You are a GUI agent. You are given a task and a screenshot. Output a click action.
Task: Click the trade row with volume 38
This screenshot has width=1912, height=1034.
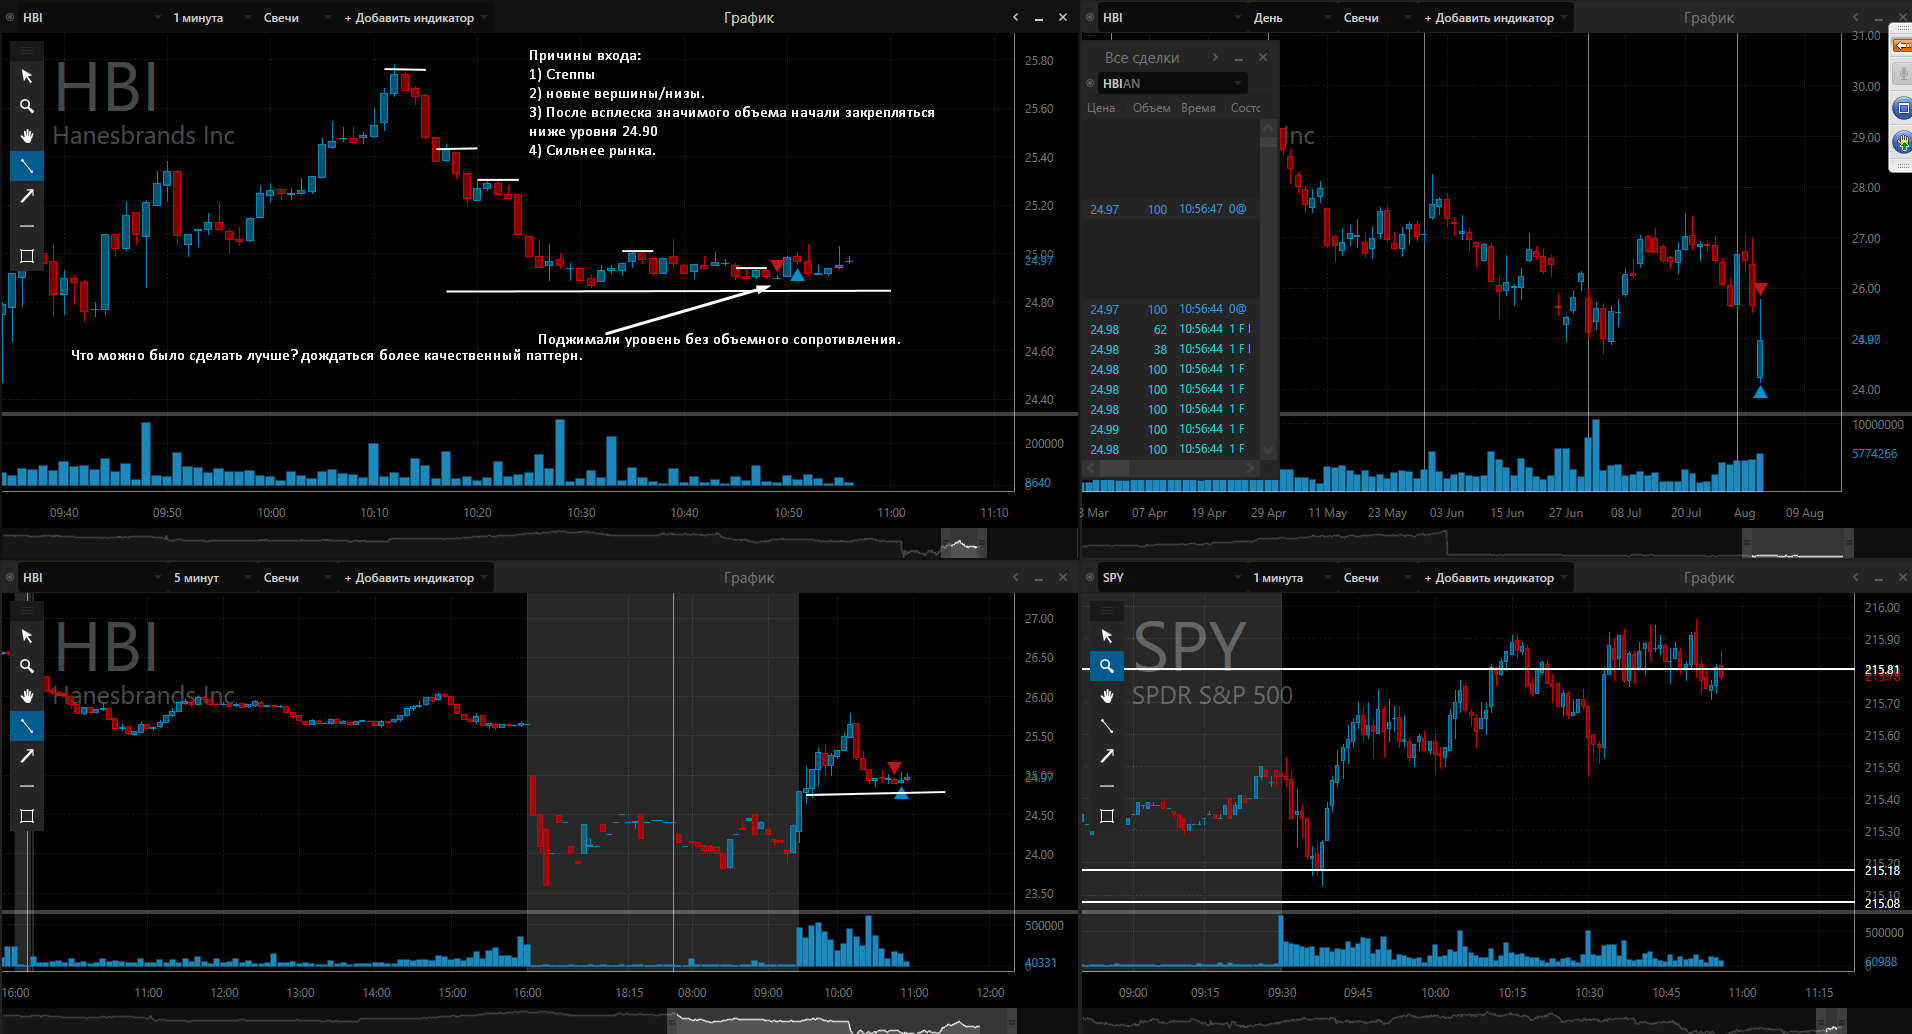tap(1169, 349)
